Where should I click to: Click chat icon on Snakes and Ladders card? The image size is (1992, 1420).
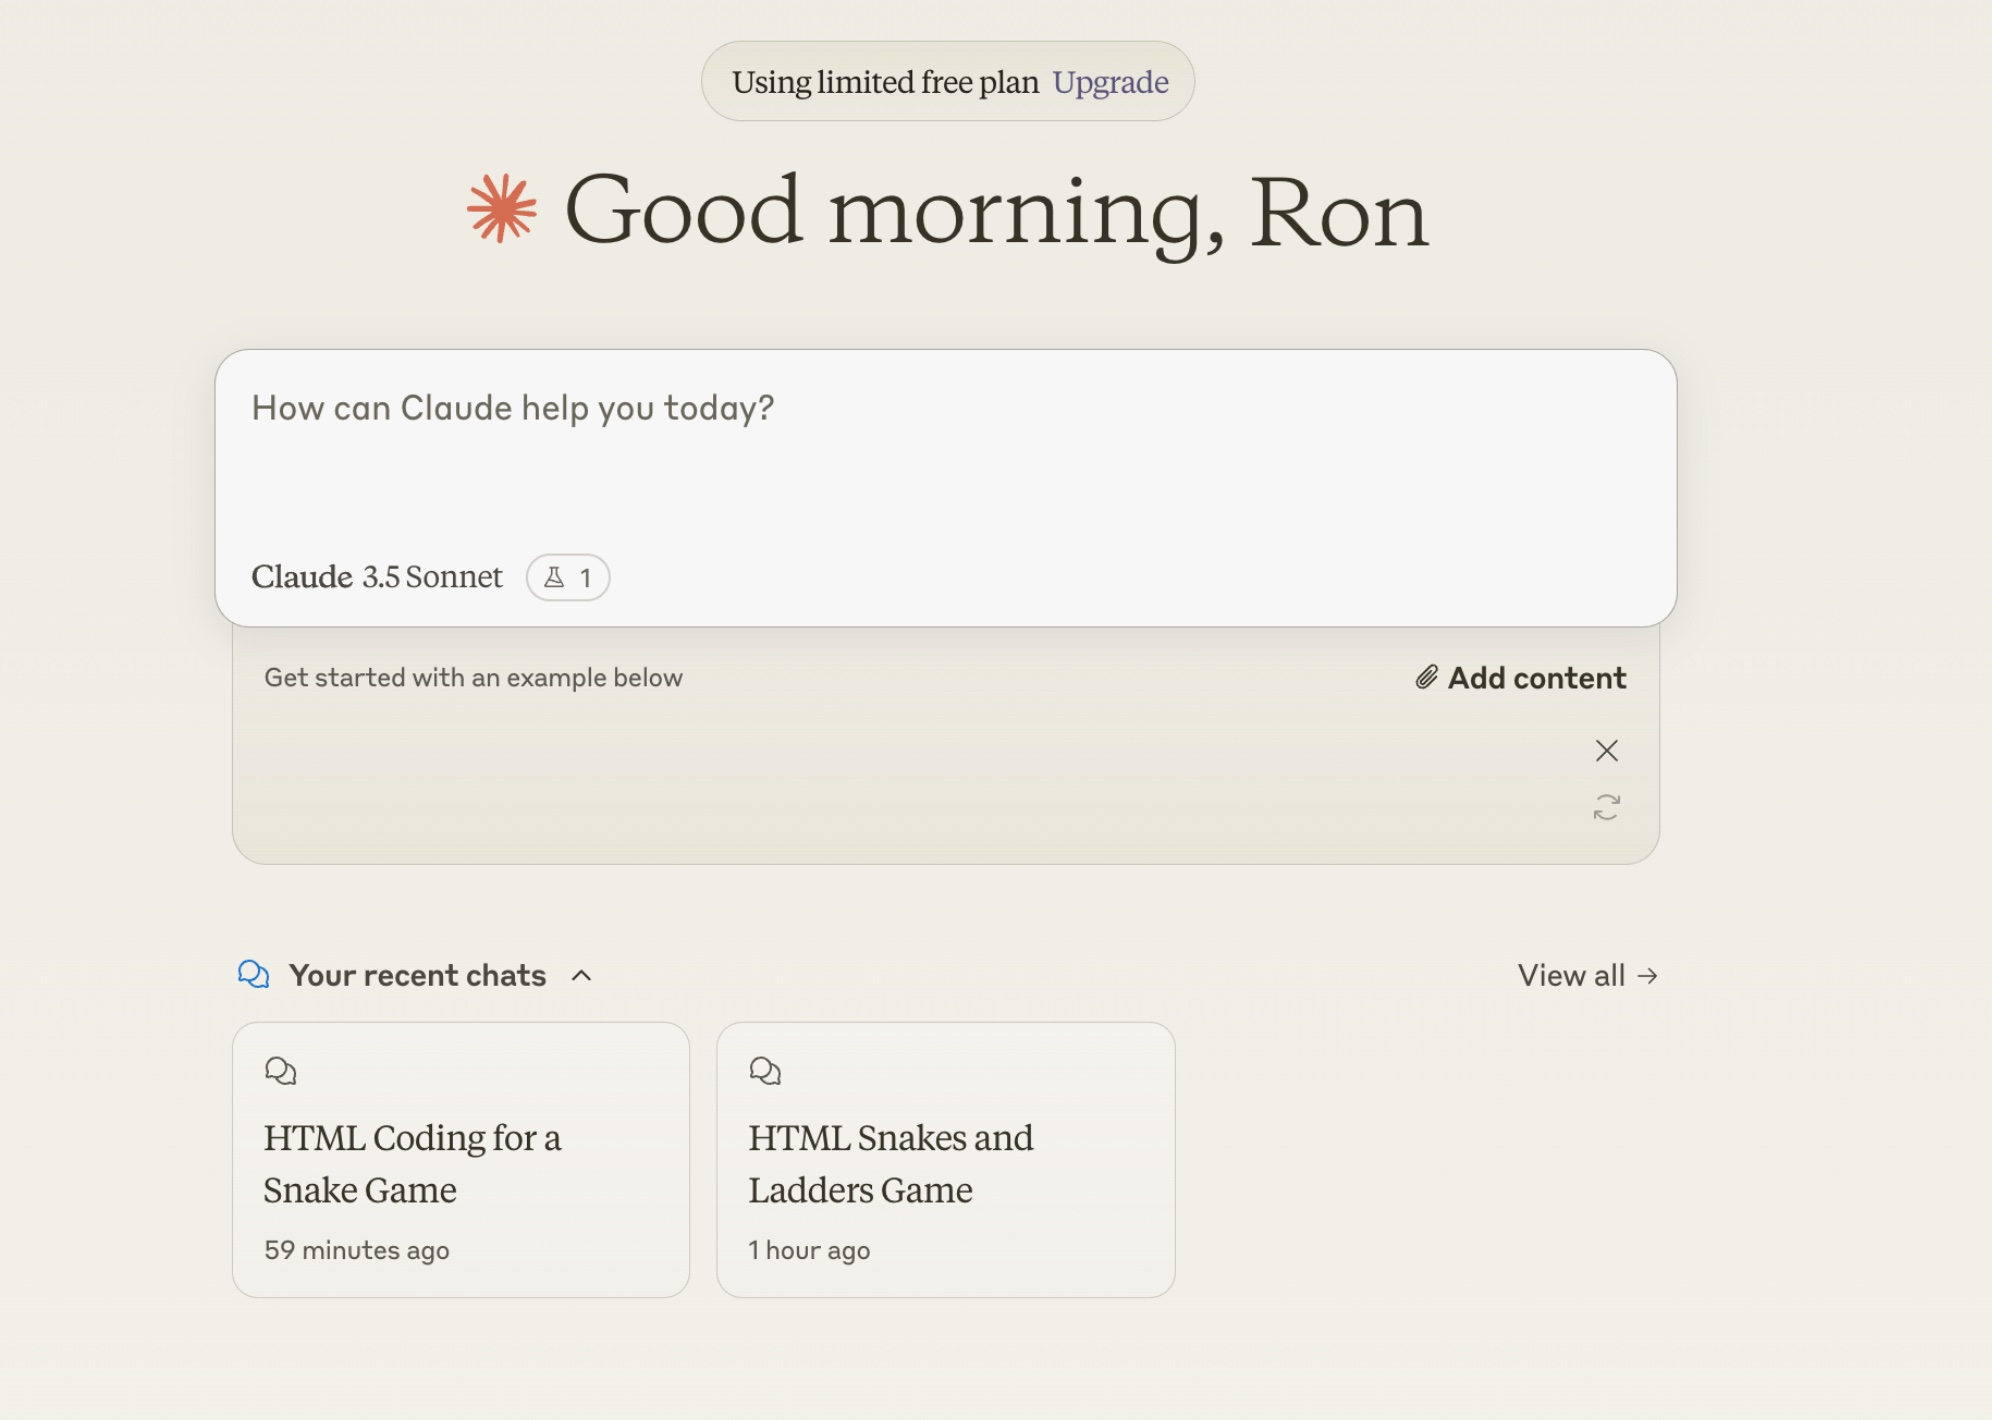point(765,1071)
